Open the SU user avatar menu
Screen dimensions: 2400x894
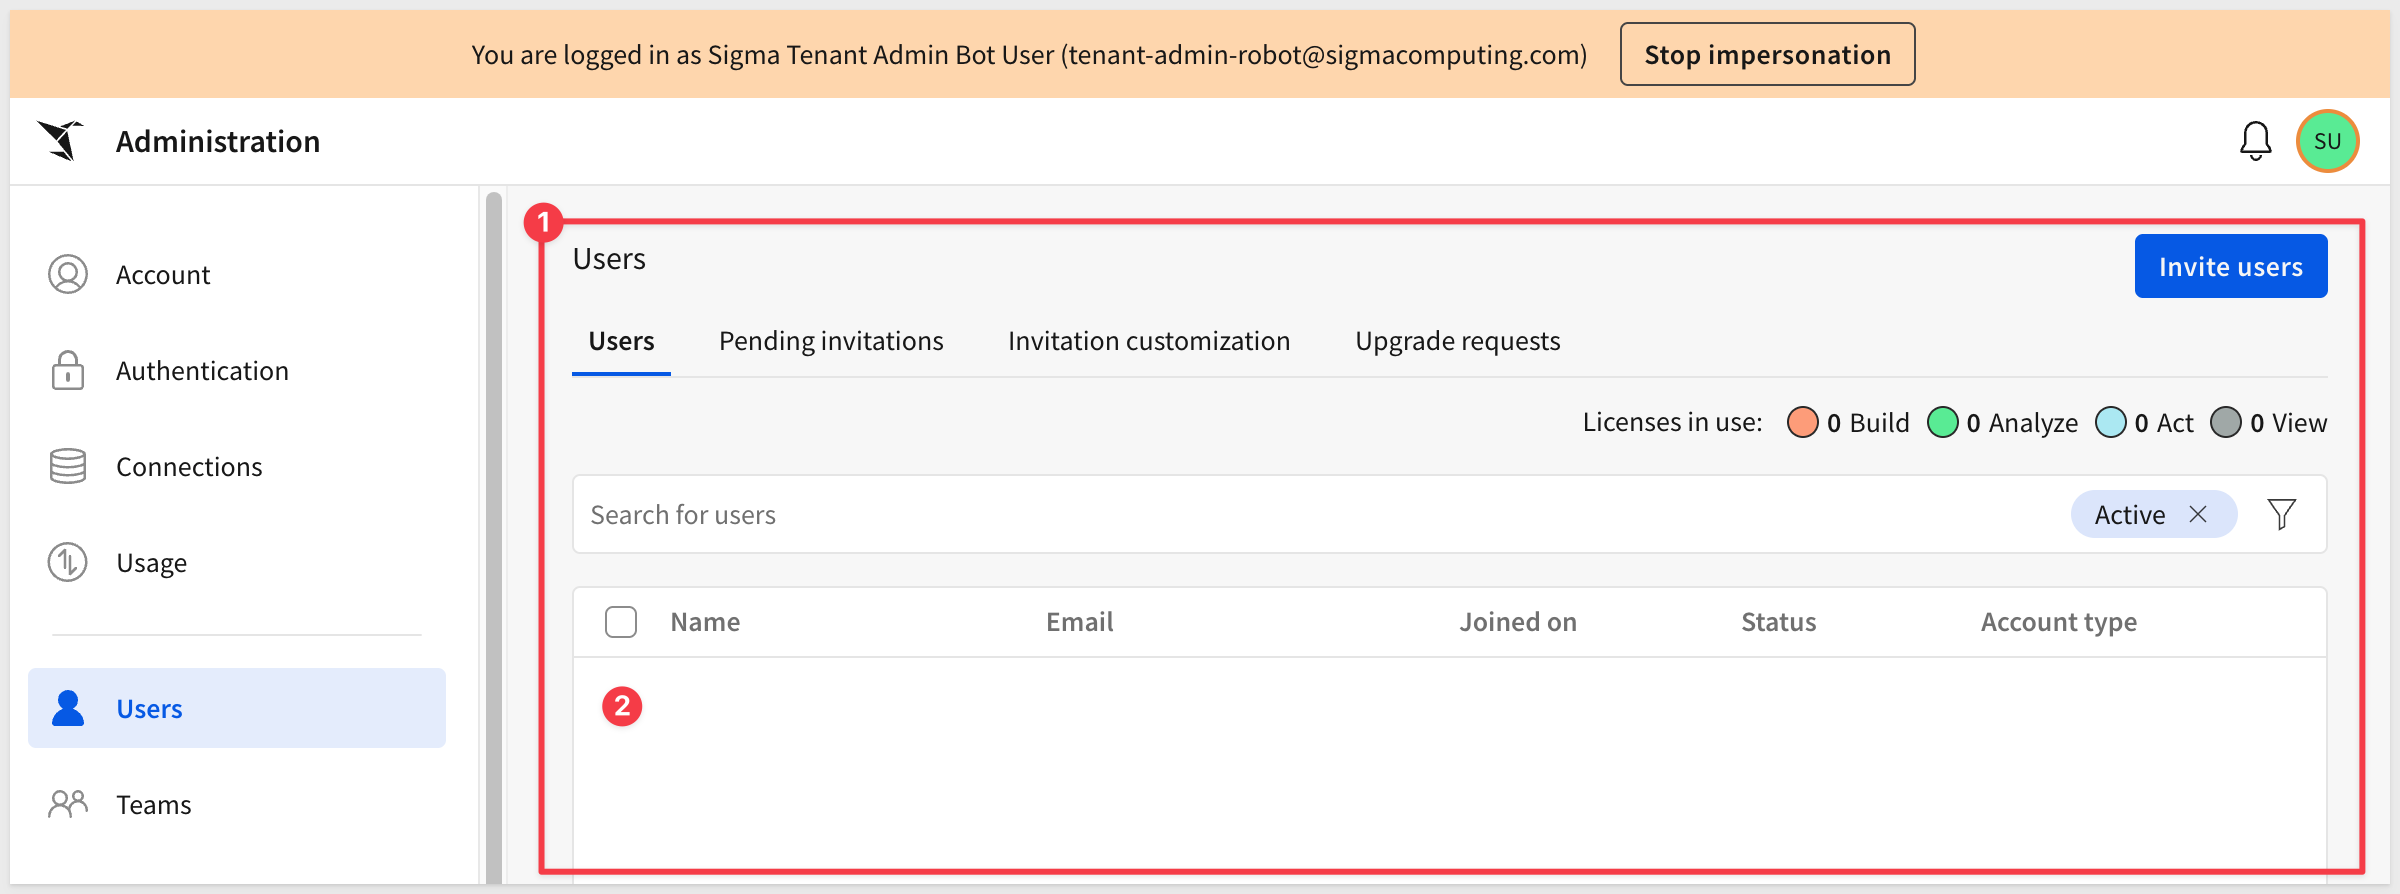click(x=2327, y=141)
